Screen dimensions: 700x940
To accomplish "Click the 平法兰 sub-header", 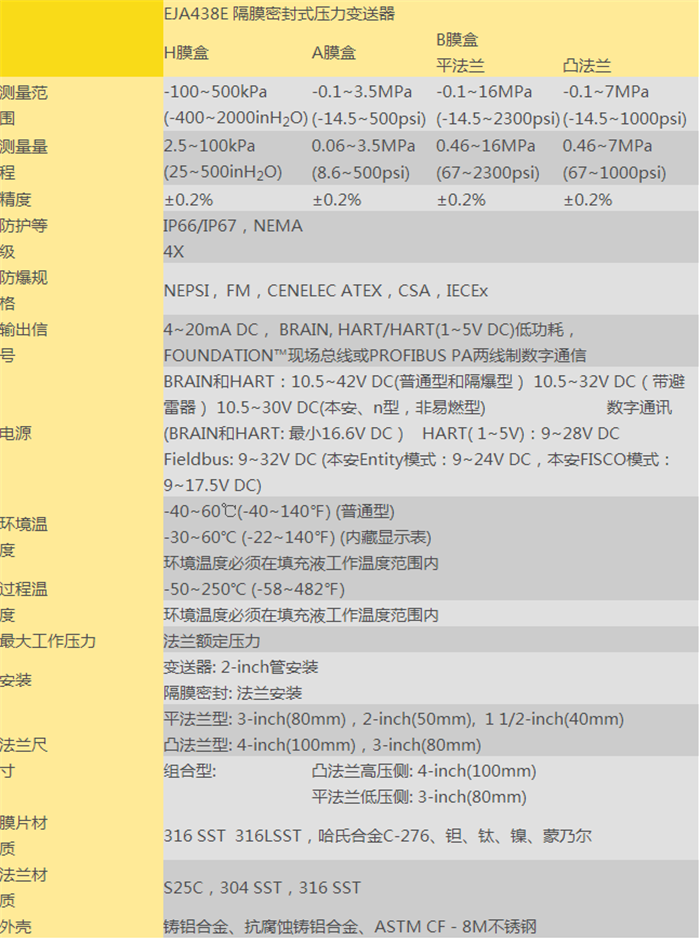I will tap(460, 65).
